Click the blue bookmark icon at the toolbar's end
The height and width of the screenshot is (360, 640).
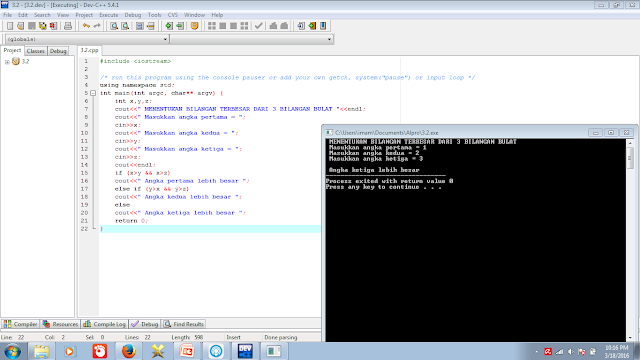(x=323, y=26)
